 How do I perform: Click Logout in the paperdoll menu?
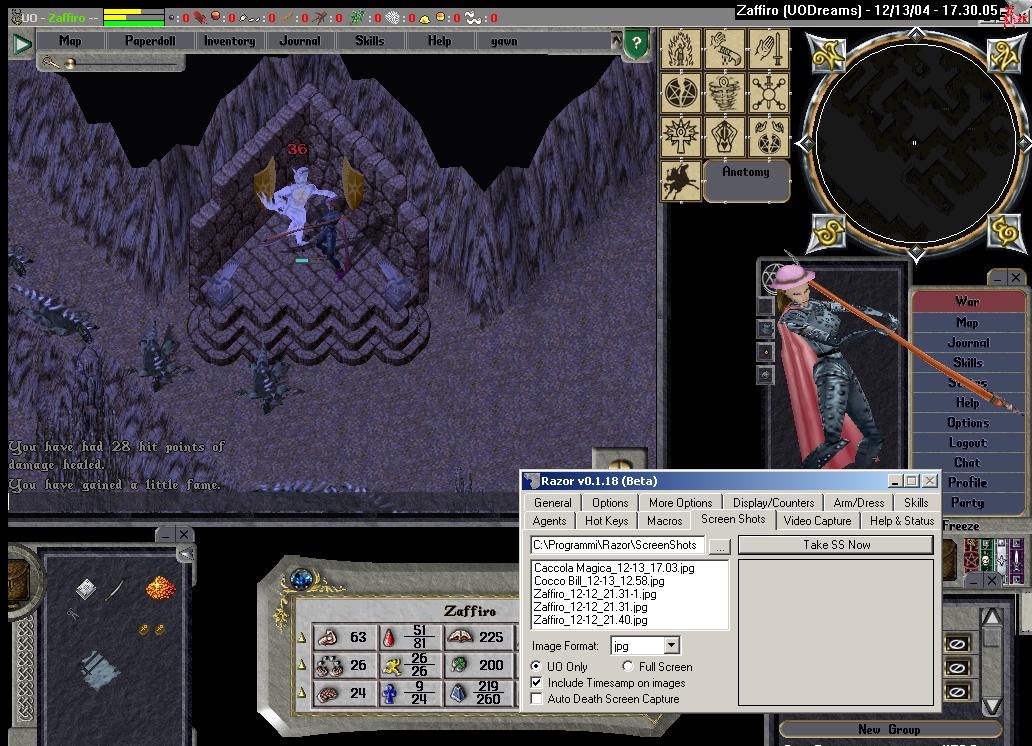pyautogui.click(x=968, y=442)
